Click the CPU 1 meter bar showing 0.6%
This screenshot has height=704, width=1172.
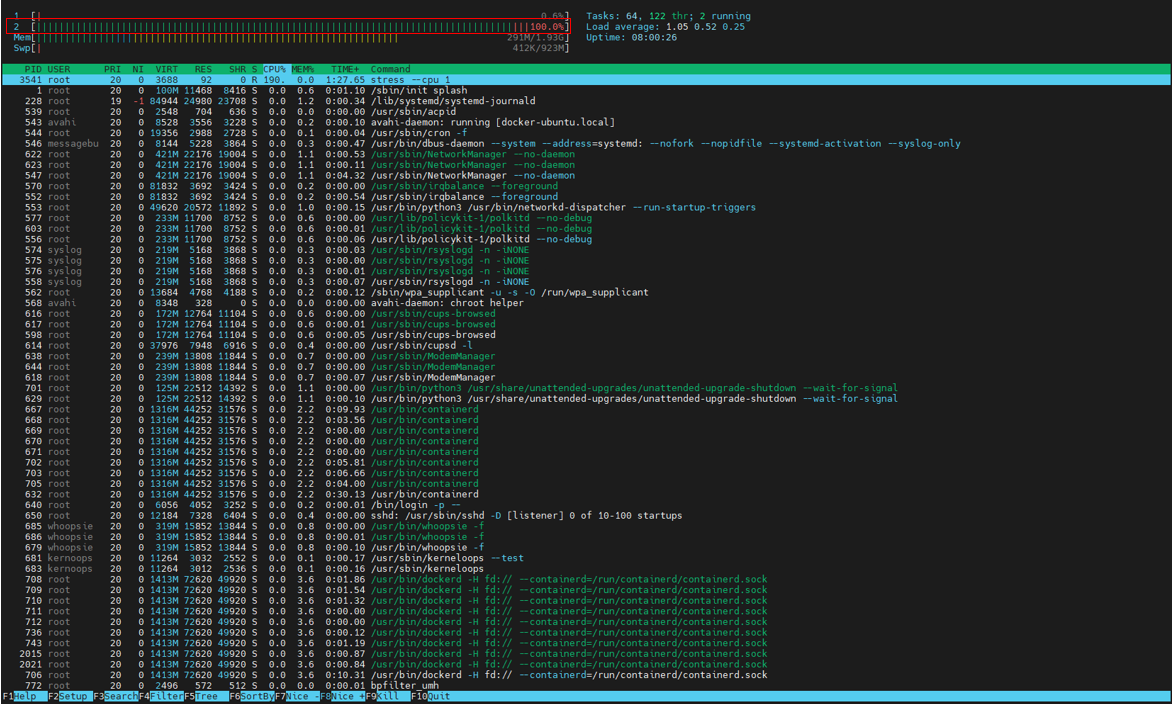point(291,16)
